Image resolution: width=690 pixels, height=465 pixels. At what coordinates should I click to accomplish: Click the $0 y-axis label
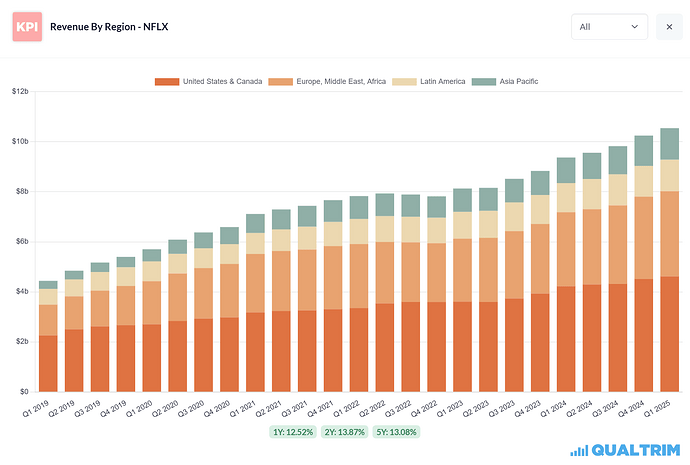[24, 392]
